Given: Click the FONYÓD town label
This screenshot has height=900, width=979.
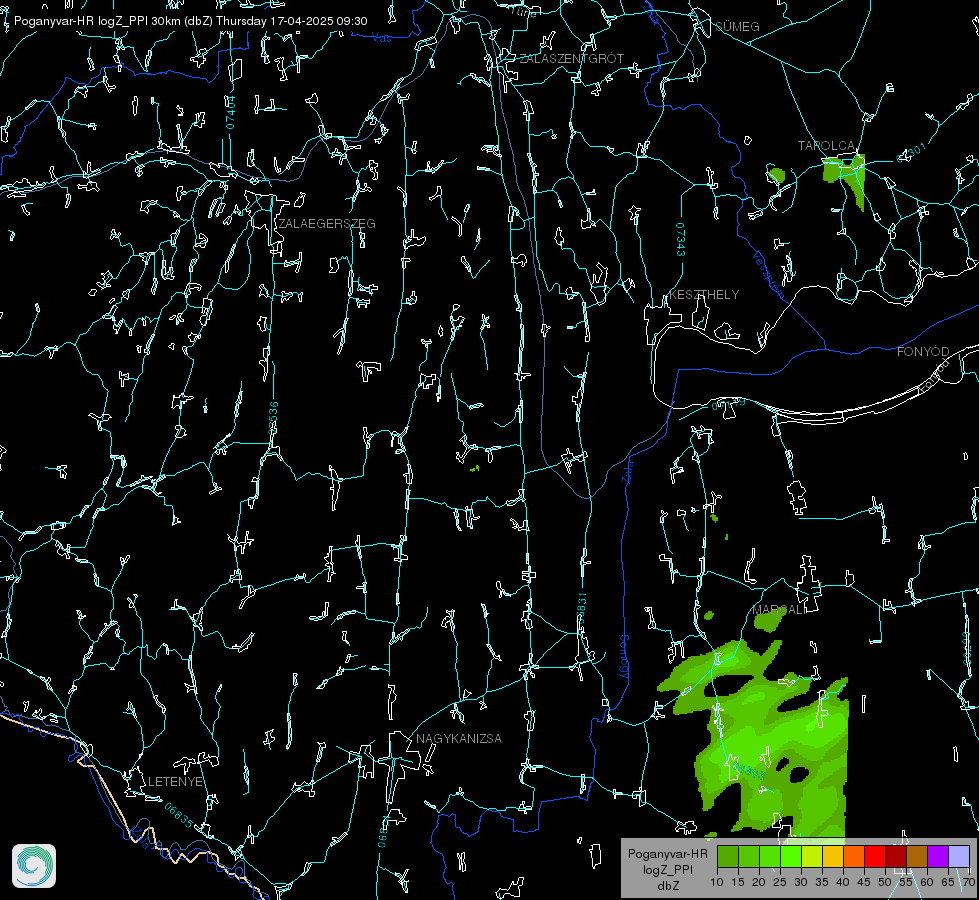Looking at the screenshot, I should [x=923, y=352].
